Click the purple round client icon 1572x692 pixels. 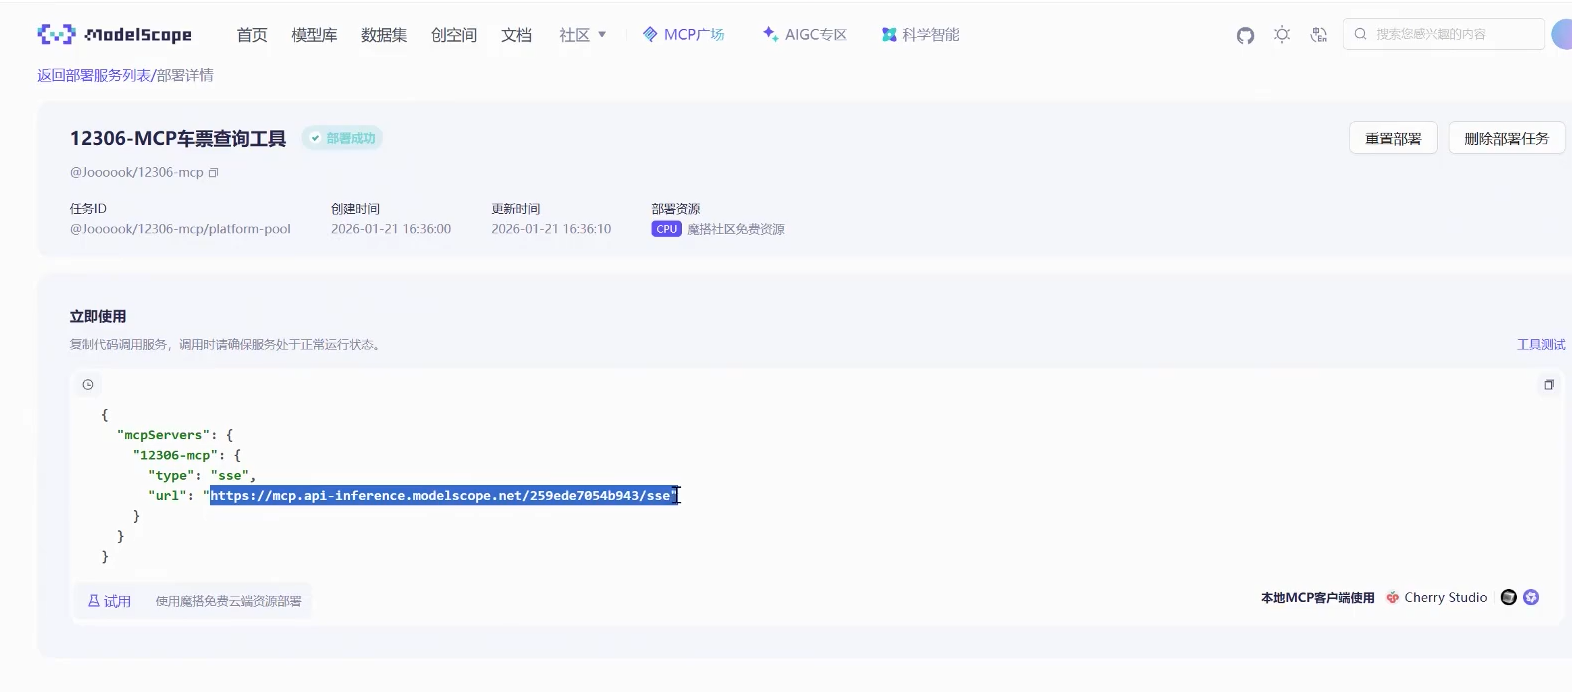click(x=1531, y=597)
